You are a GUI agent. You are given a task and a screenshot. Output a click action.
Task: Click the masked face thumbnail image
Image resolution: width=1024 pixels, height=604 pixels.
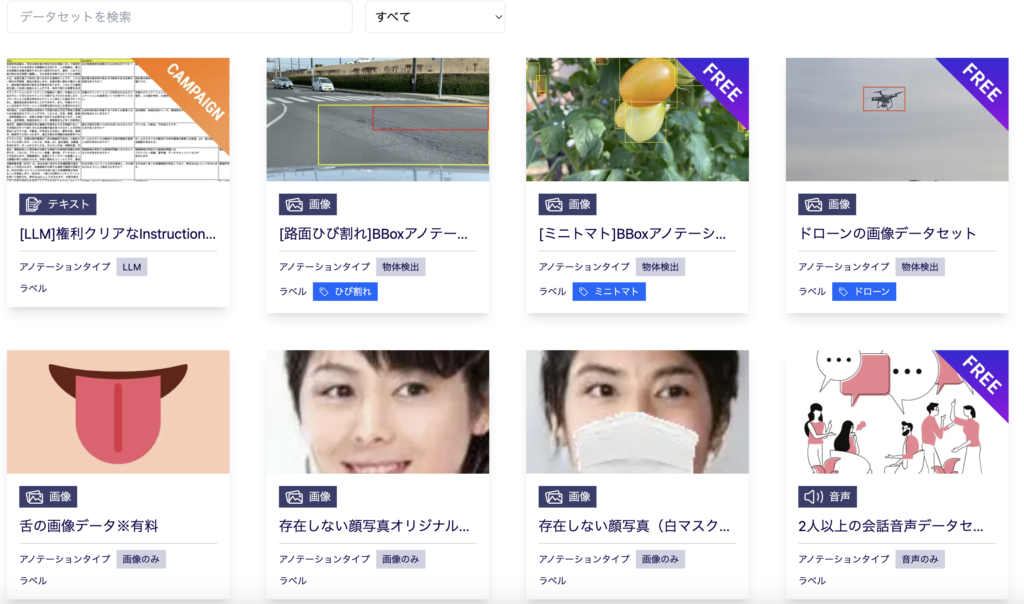(637, 411)
